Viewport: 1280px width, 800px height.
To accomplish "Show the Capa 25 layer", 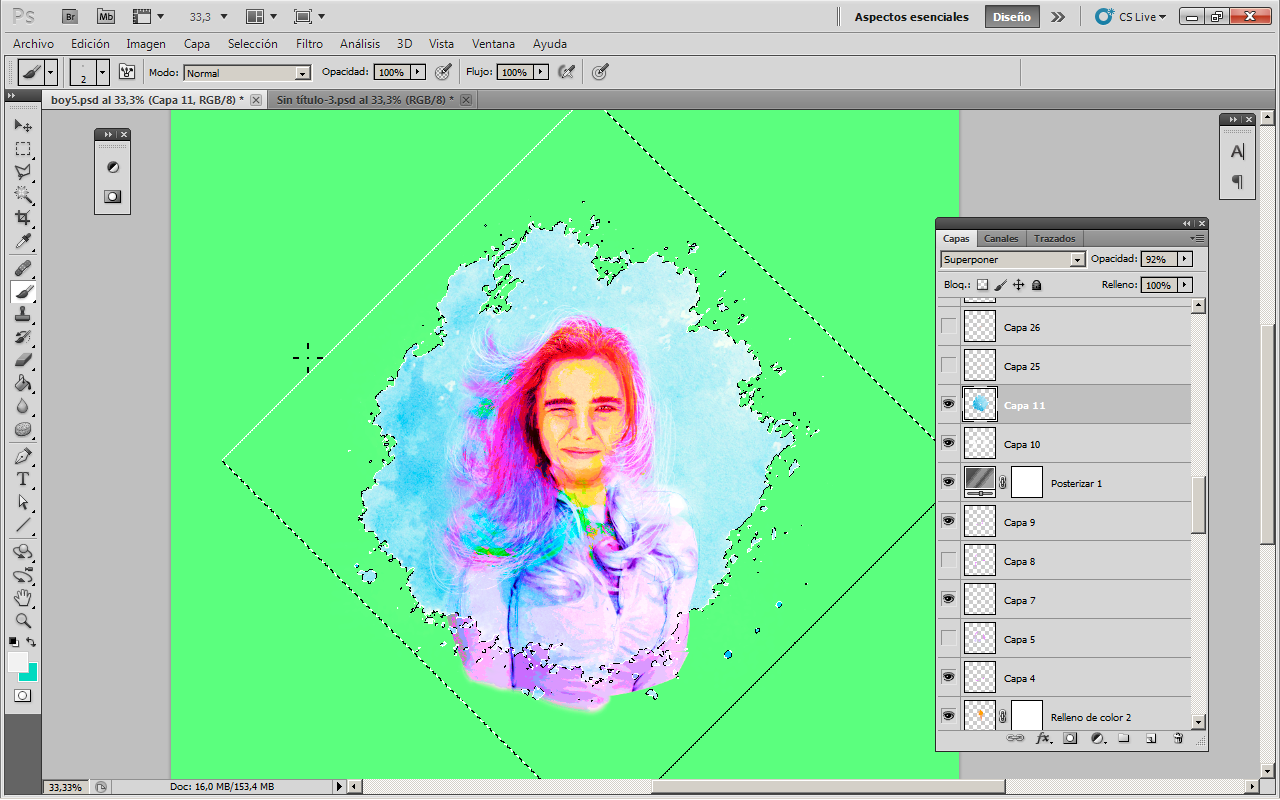I will tap(948, 365).
